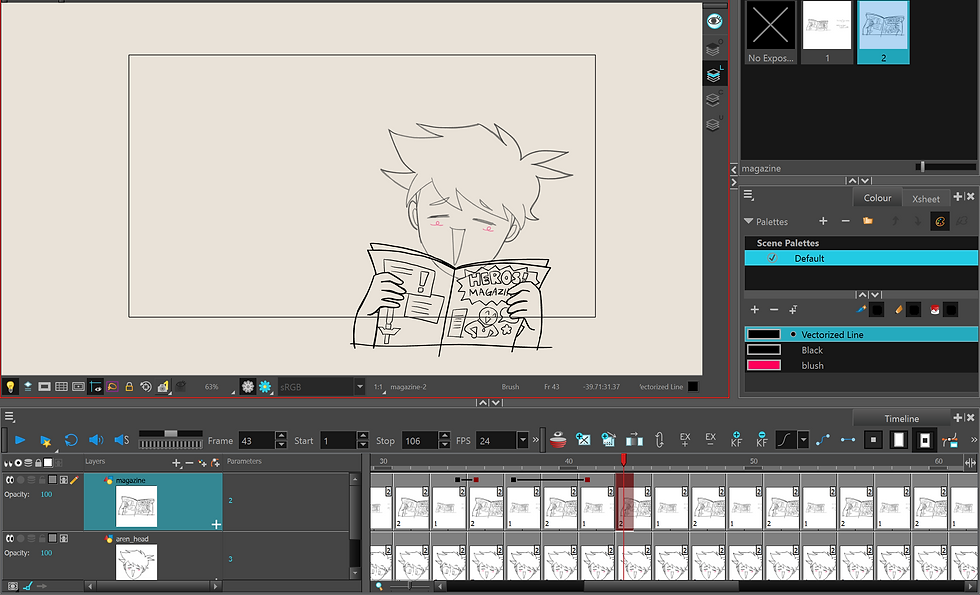Screen dimensions: 980x595
Task: Click the brush colour swatch box
Action: [x=877, y=310]
